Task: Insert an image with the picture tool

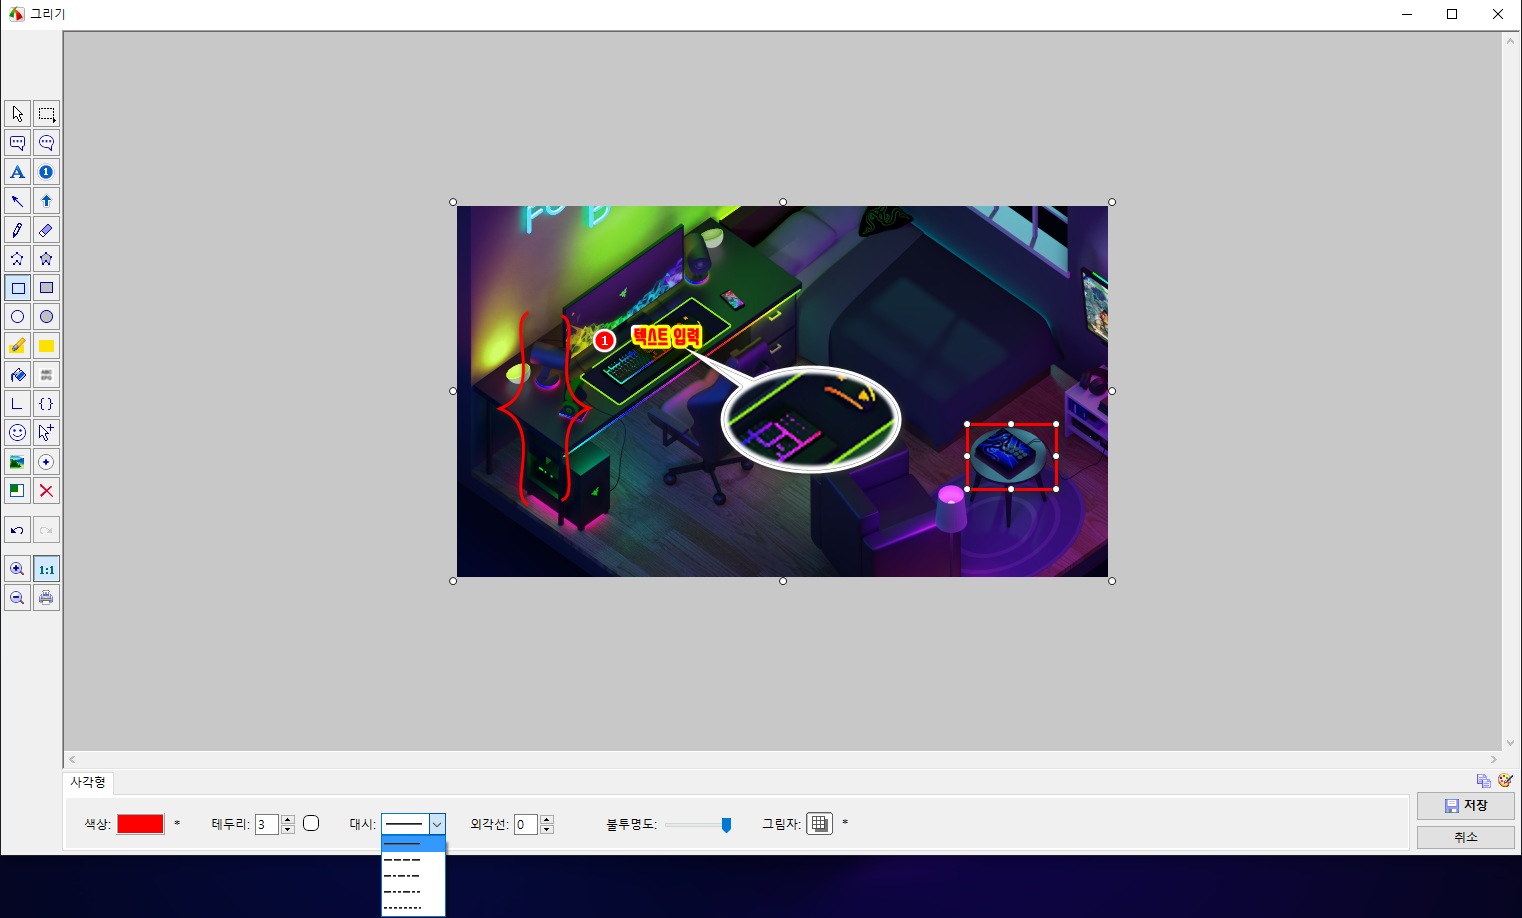Action: (x=17, y=462)
